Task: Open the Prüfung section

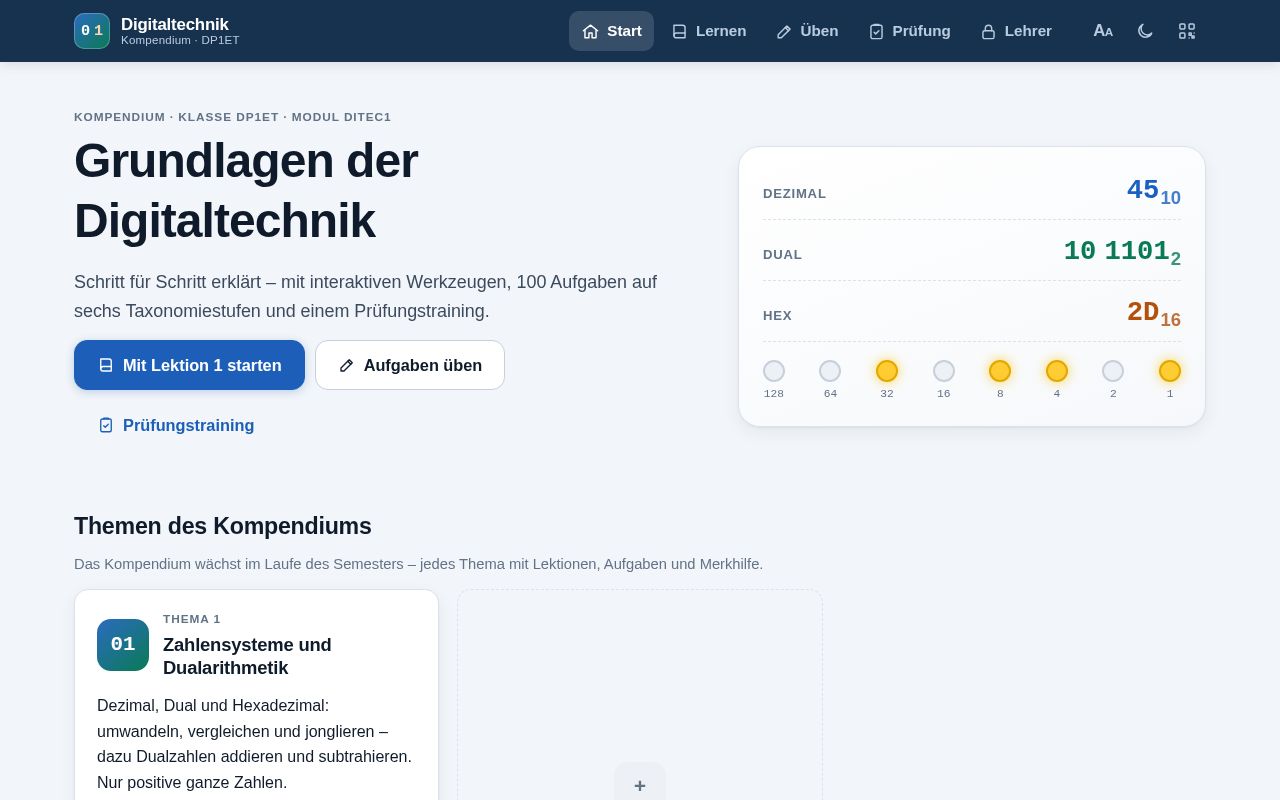Action: coord(909,31)
